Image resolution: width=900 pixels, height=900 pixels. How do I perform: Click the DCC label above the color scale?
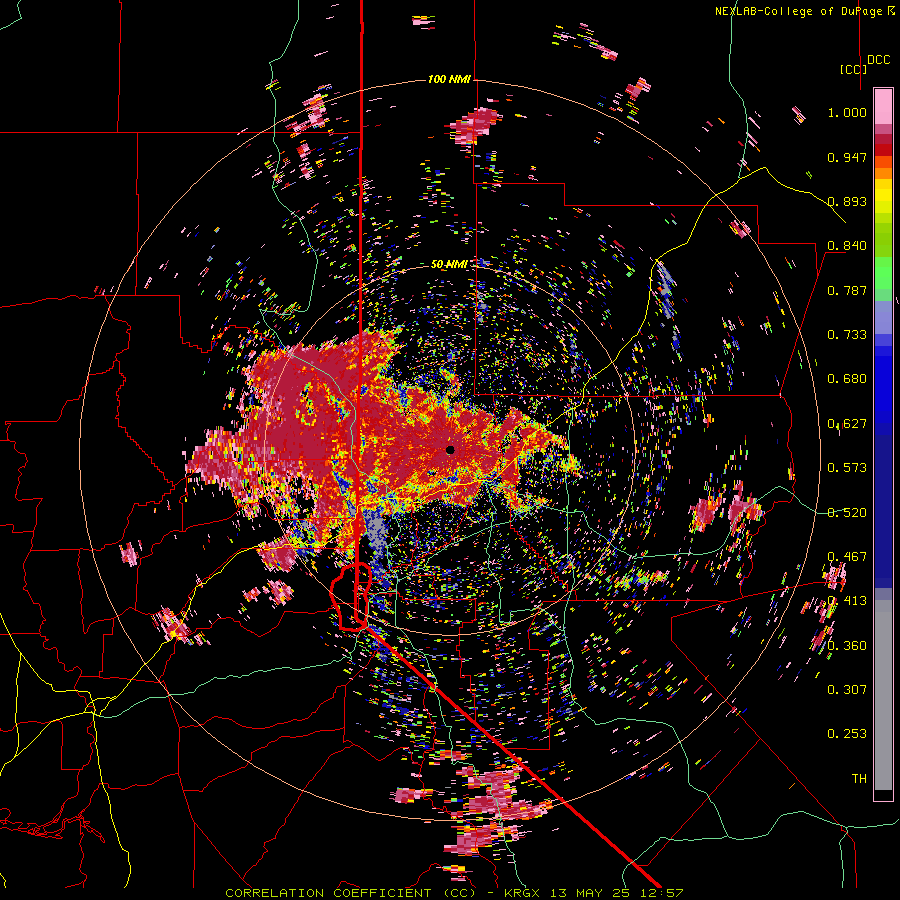878,60
